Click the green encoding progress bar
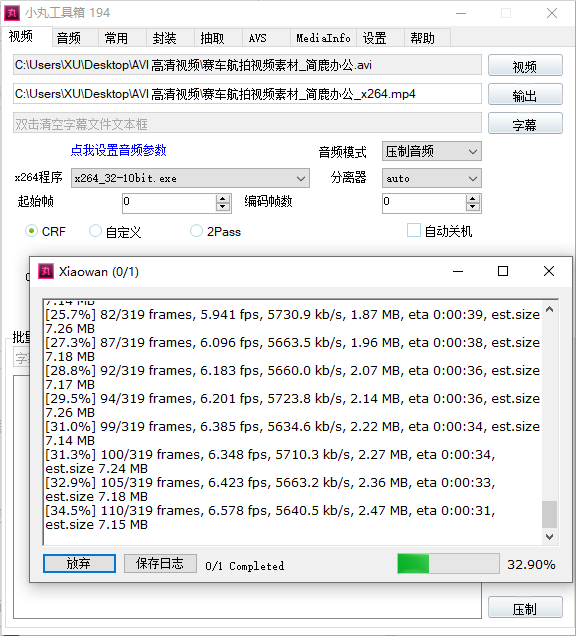 click(x=448, y=564)
